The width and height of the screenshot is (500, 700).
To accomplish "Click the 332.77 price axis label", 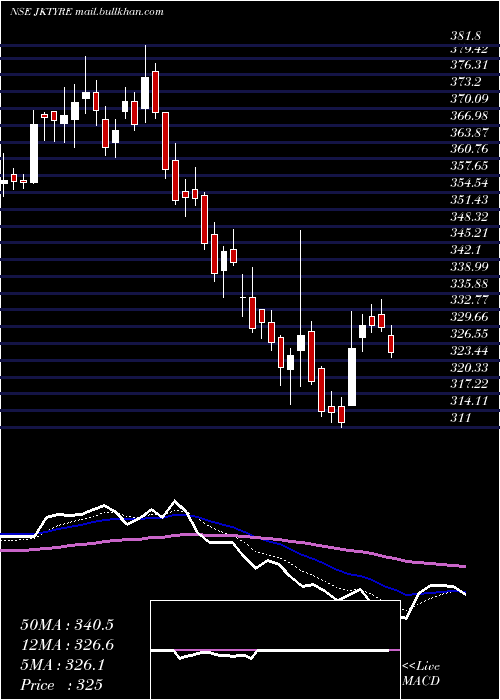I will pos(469,300).
